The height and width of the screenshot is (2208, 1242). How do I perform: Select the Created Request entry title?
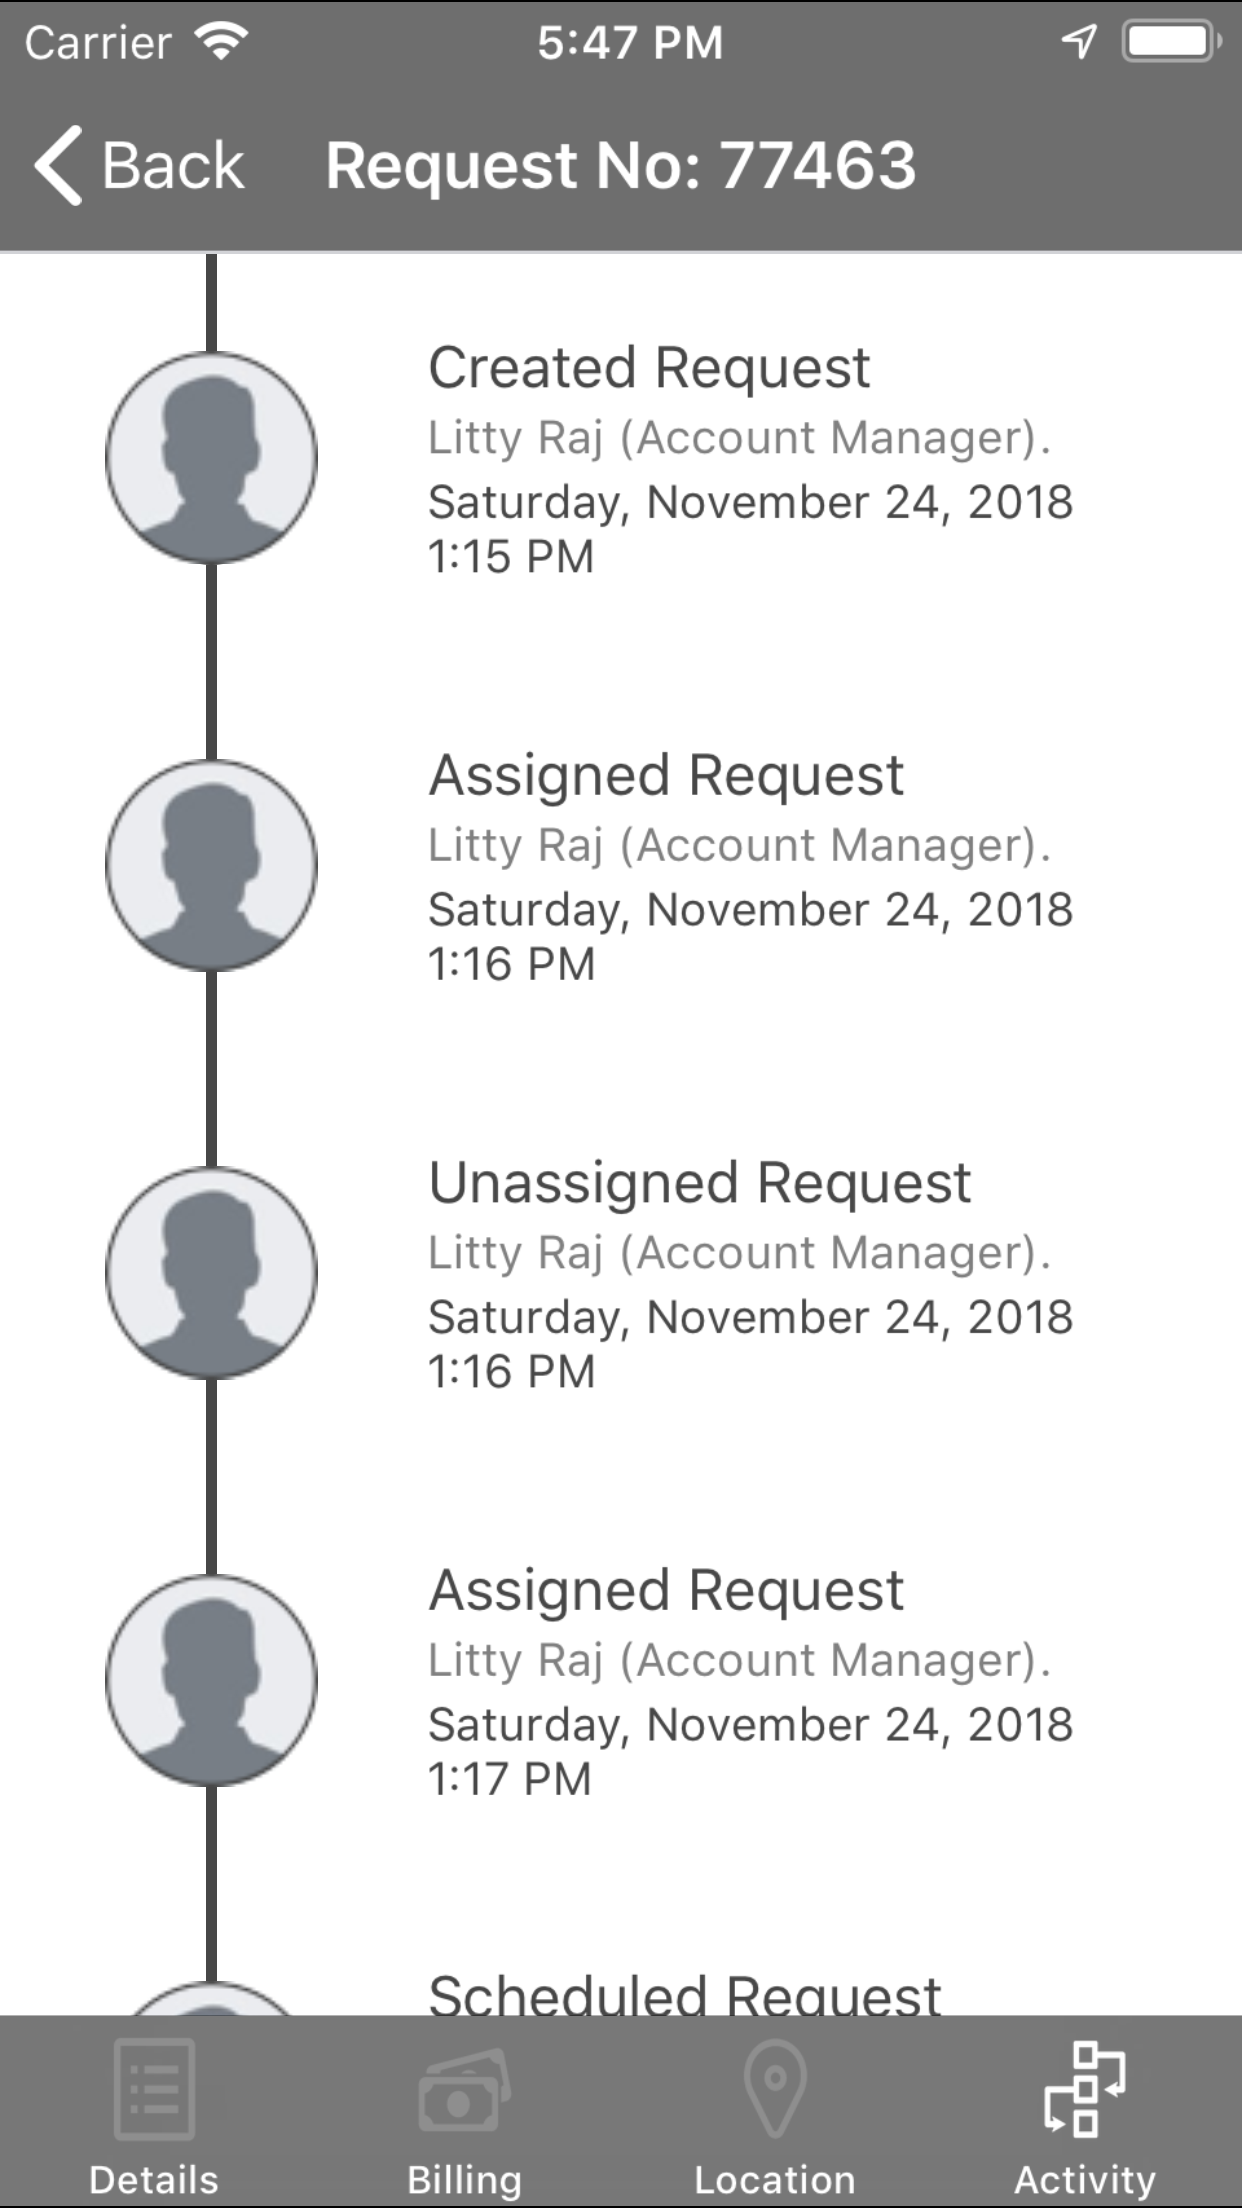click(x=649, y=367)
